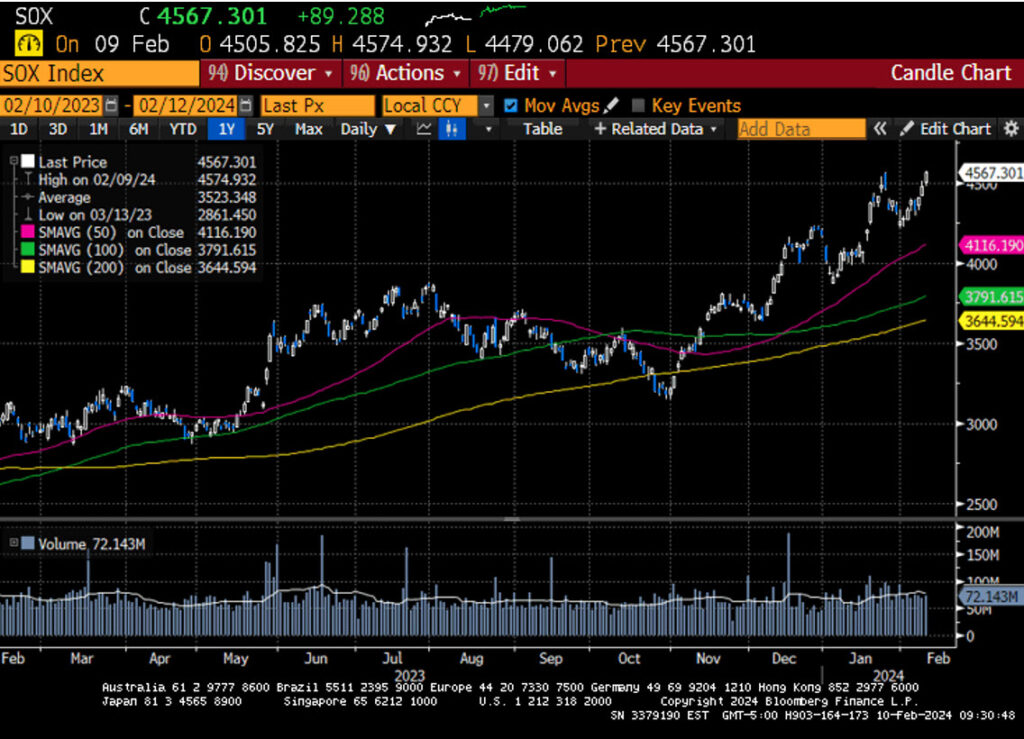Select the candlestick chart type icon

tap(453, 129)
